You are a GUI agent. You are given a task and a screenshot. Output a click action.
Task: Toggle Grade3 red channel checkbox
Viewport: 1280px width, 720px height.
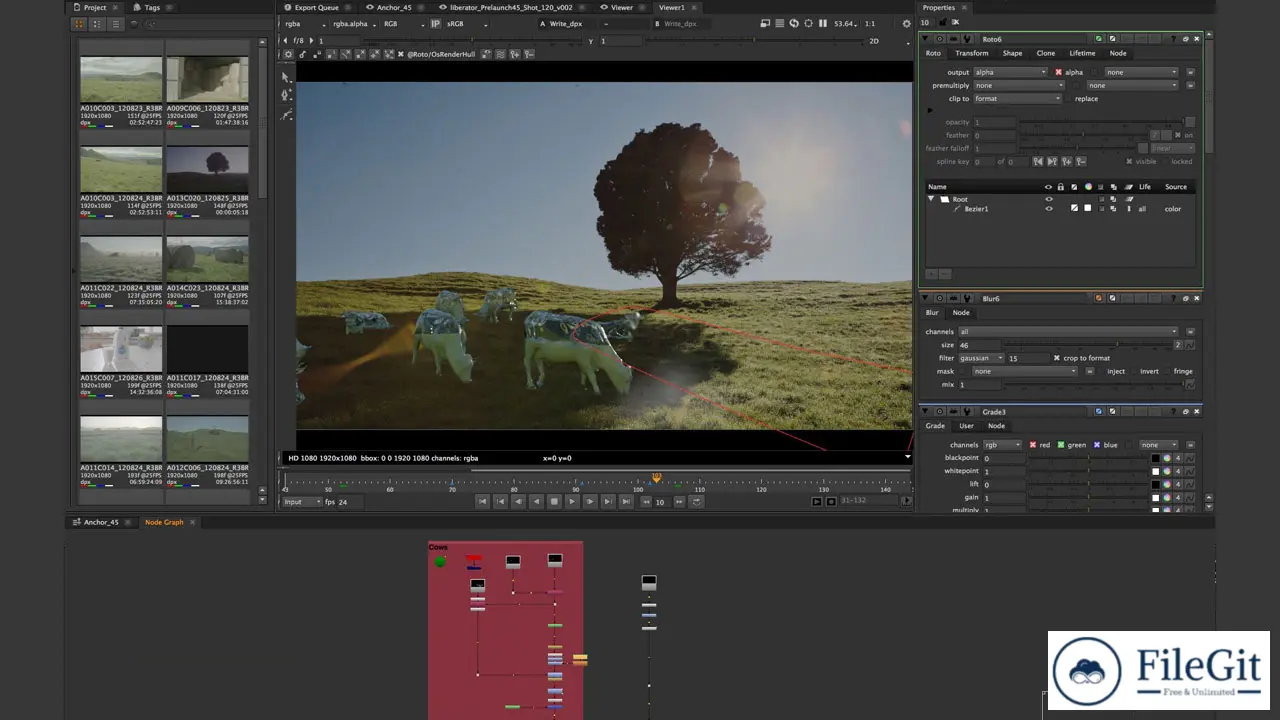(1033, 445)
